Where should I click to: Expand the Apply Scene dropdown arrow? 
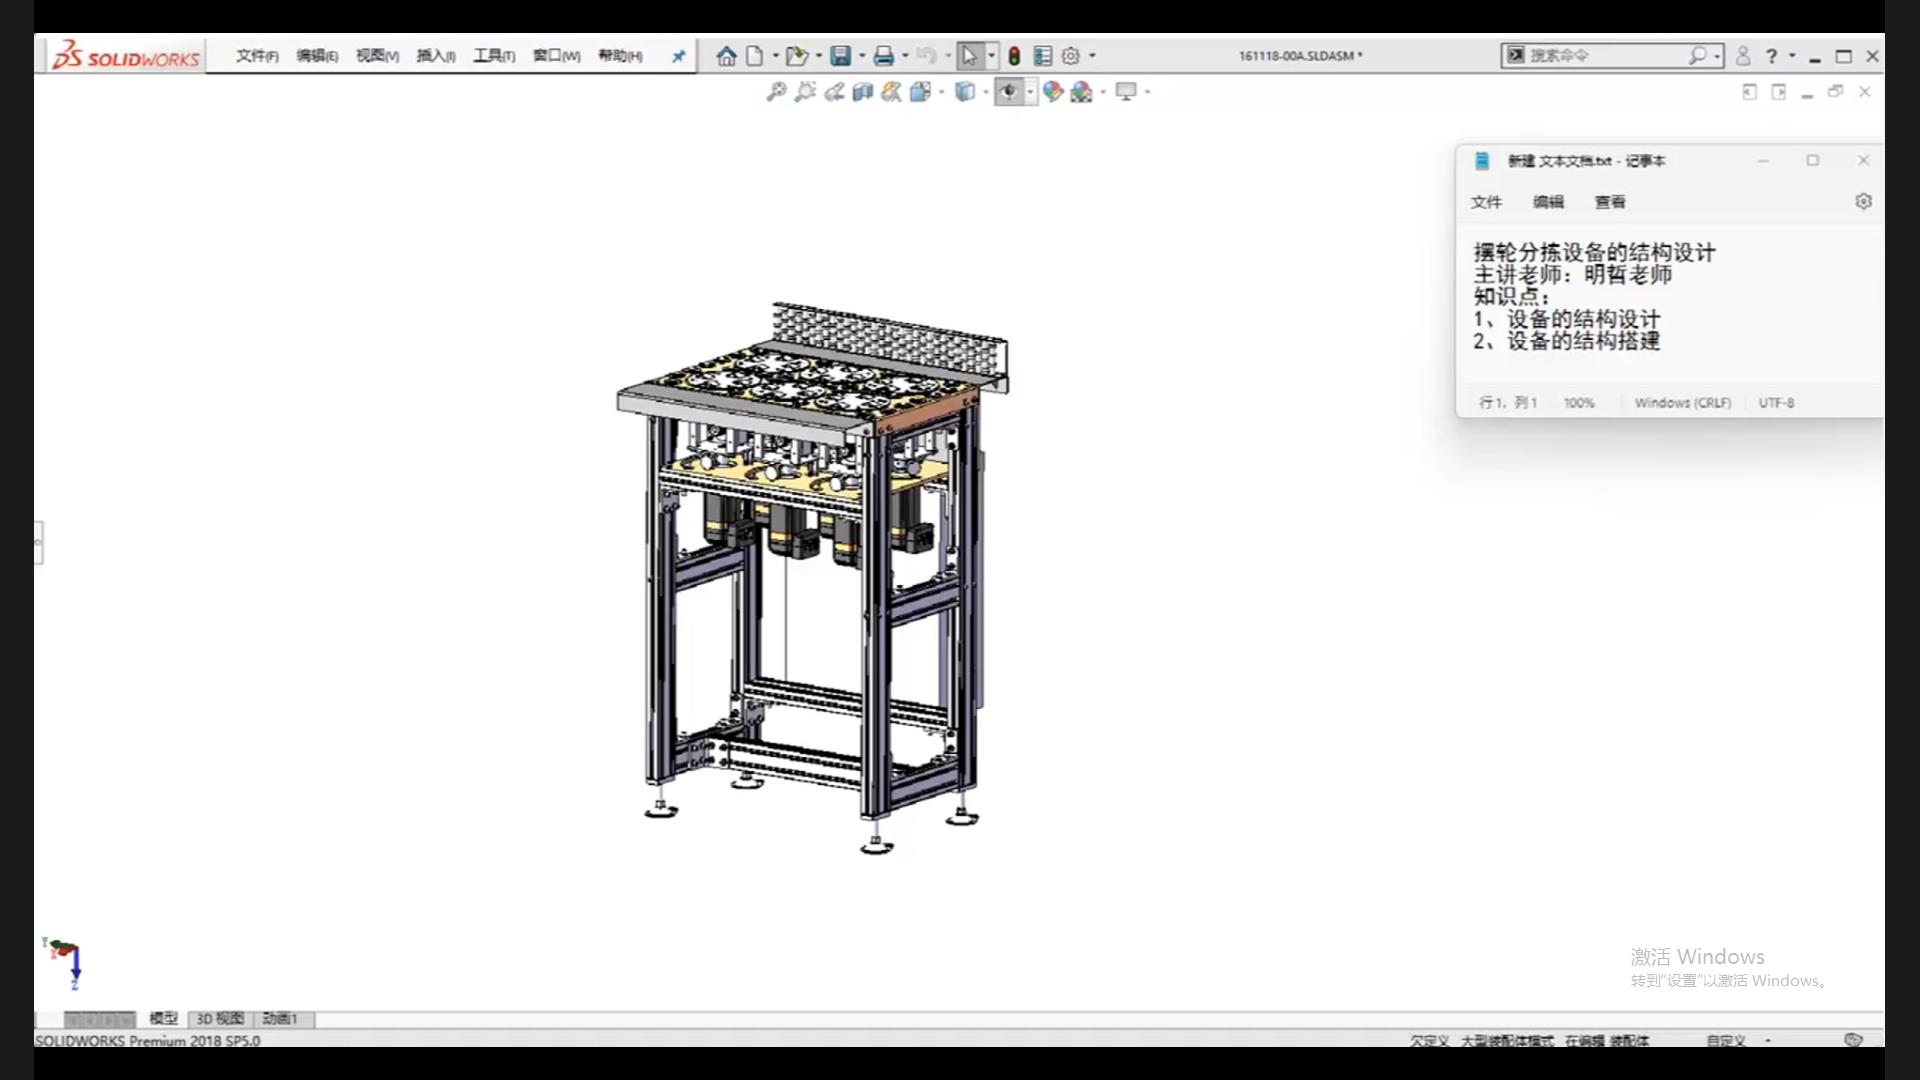tap(1103, 92)
